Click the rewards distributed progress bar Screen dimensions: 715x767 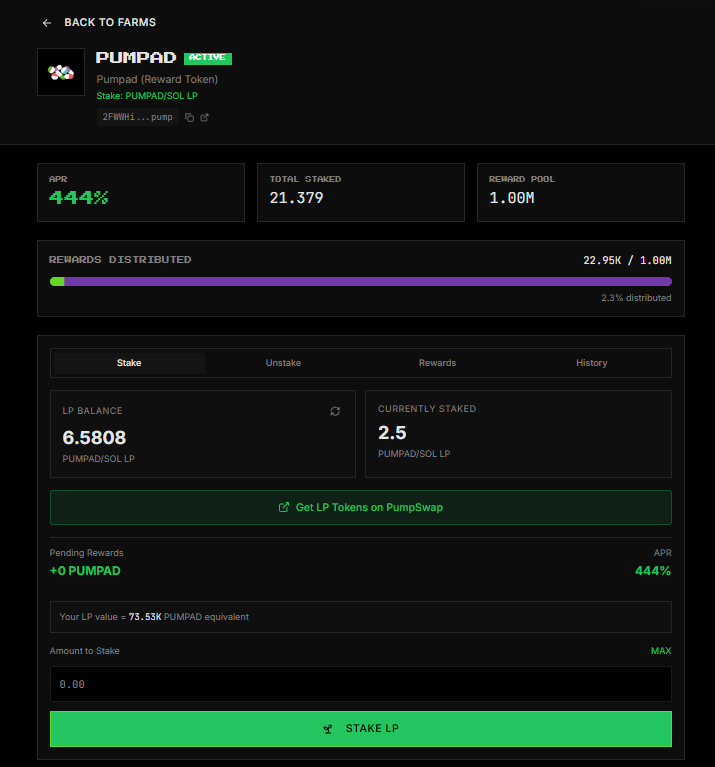click(x=361, y=281)
